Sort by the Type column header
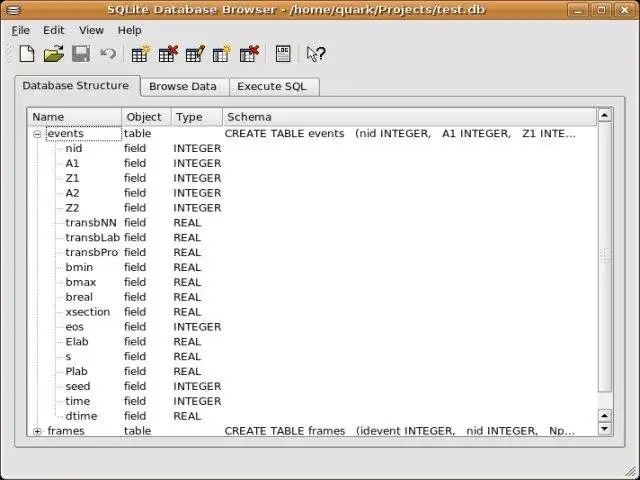The image size is (640, 480). 197,117
